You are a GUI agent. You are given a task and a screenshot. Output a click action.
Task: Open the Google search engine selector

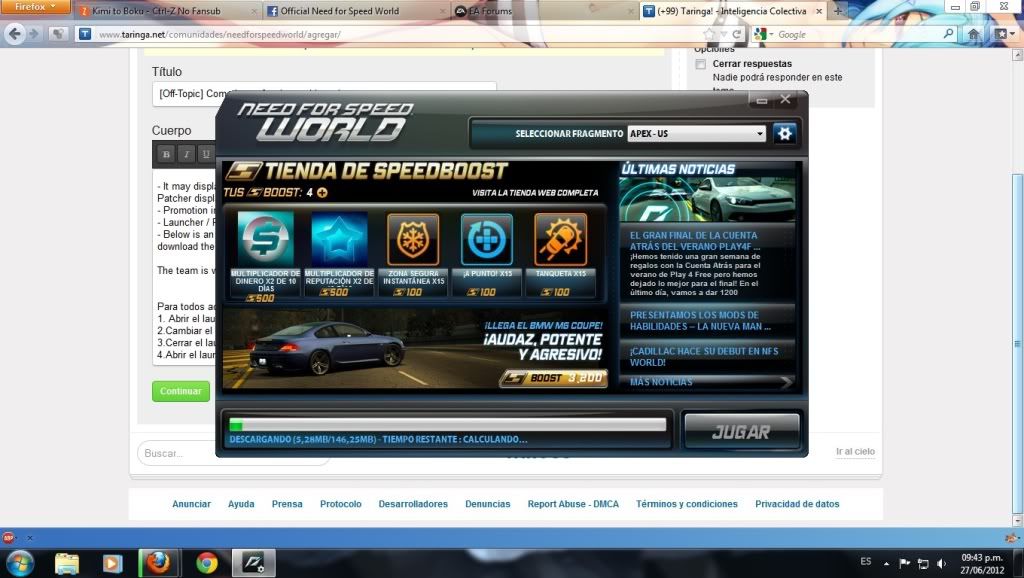point(761,34)
